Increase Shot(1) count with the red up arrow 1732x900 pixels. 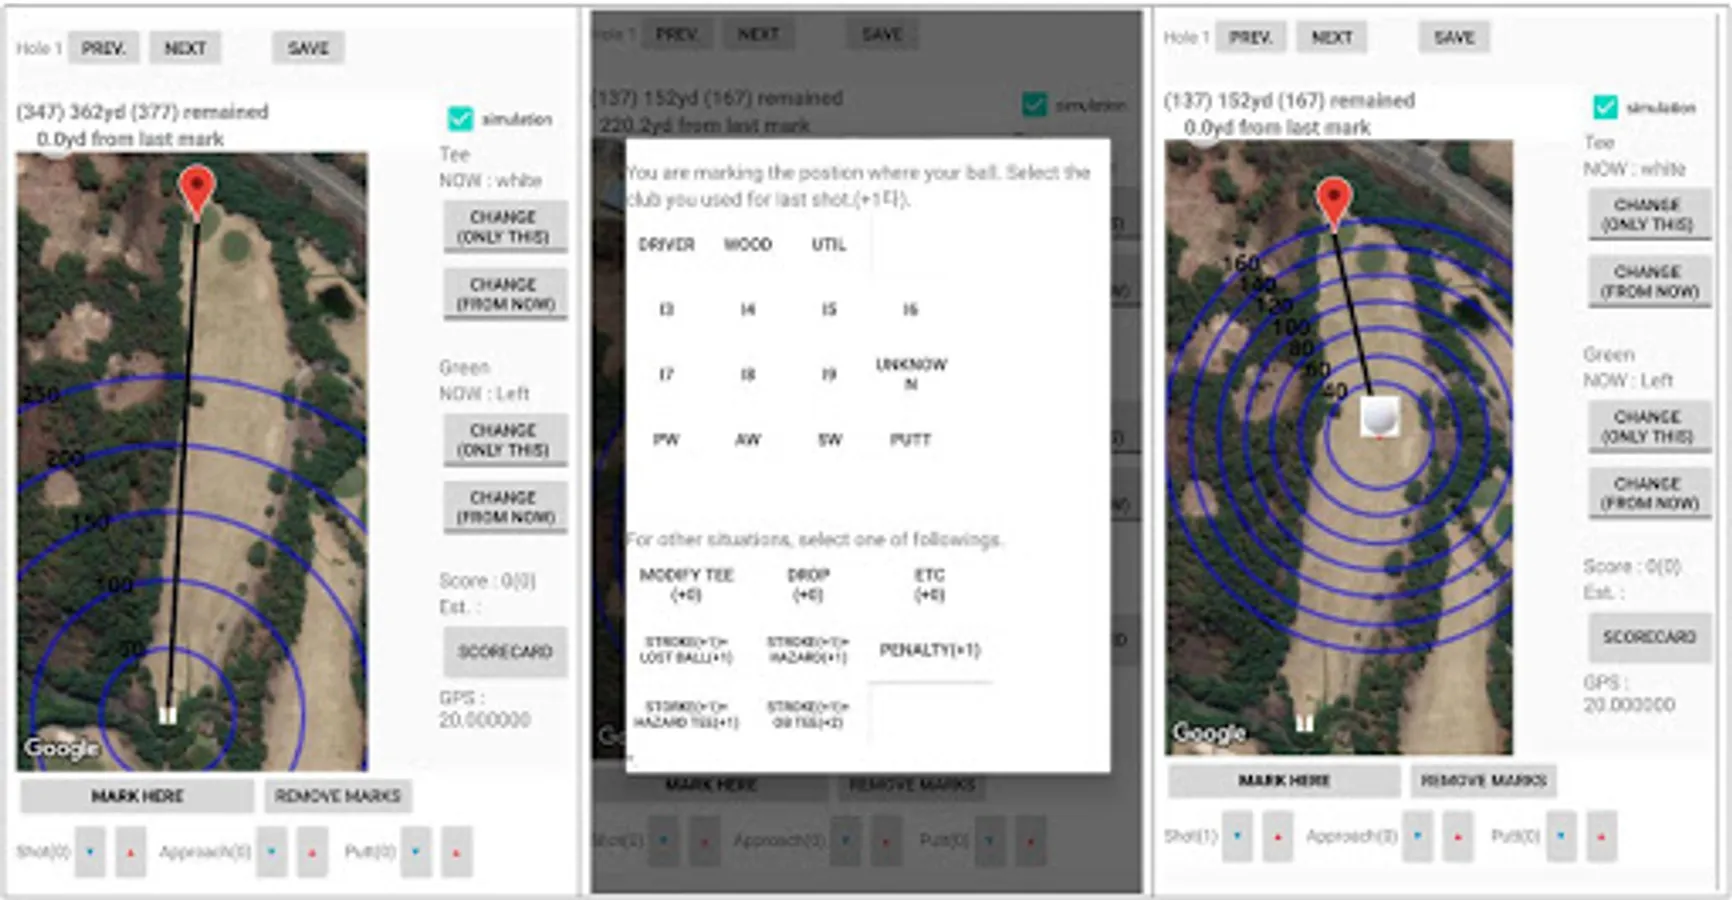pyautogui.click(x=1277, y=836)
